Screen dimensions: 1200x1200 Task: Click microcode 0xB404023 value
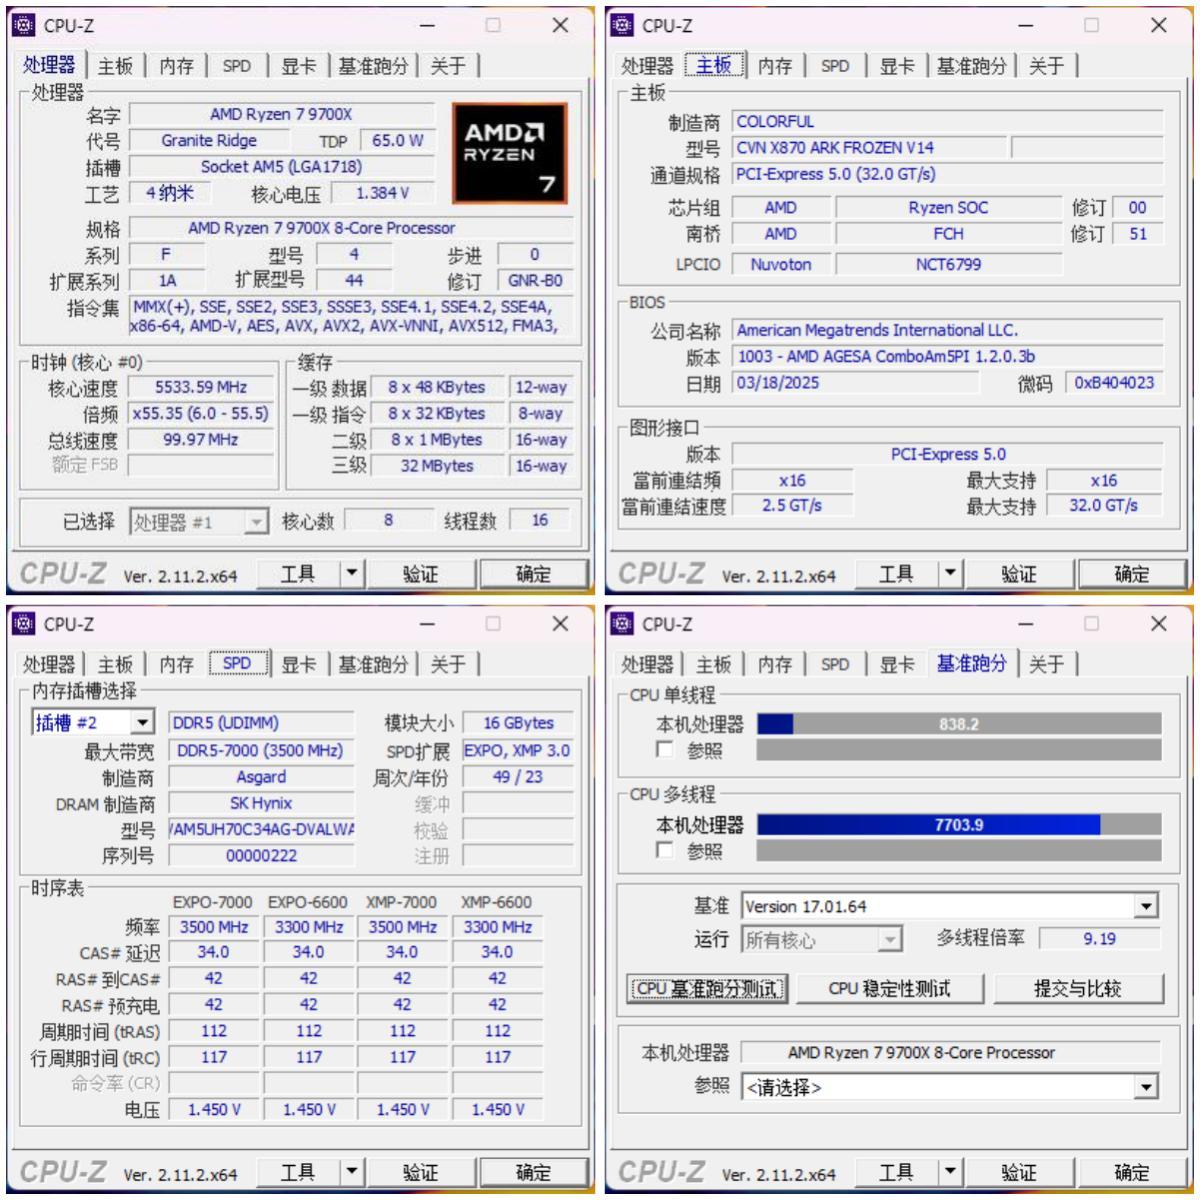[x=1114, y=382]
